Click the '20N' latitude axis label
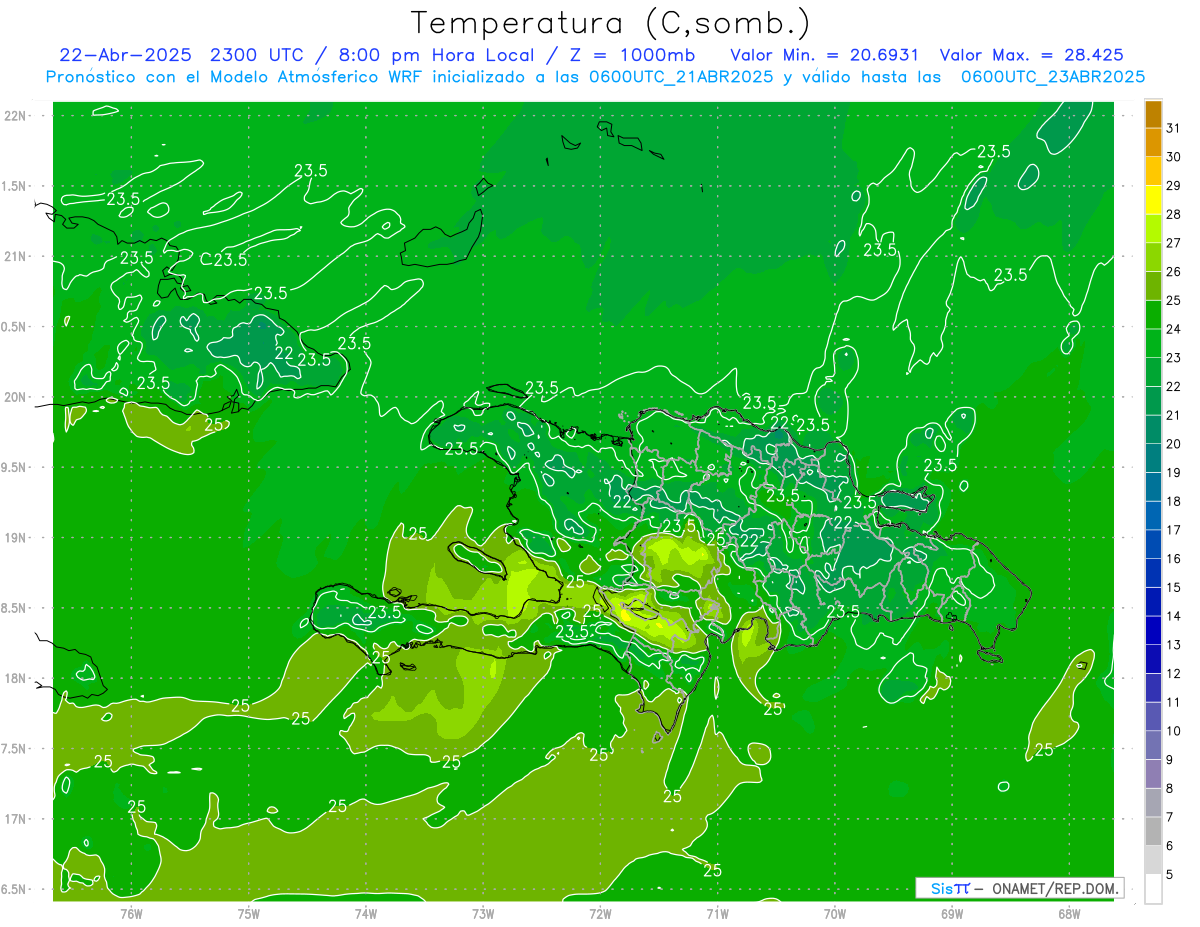 [x=16, y=397]
